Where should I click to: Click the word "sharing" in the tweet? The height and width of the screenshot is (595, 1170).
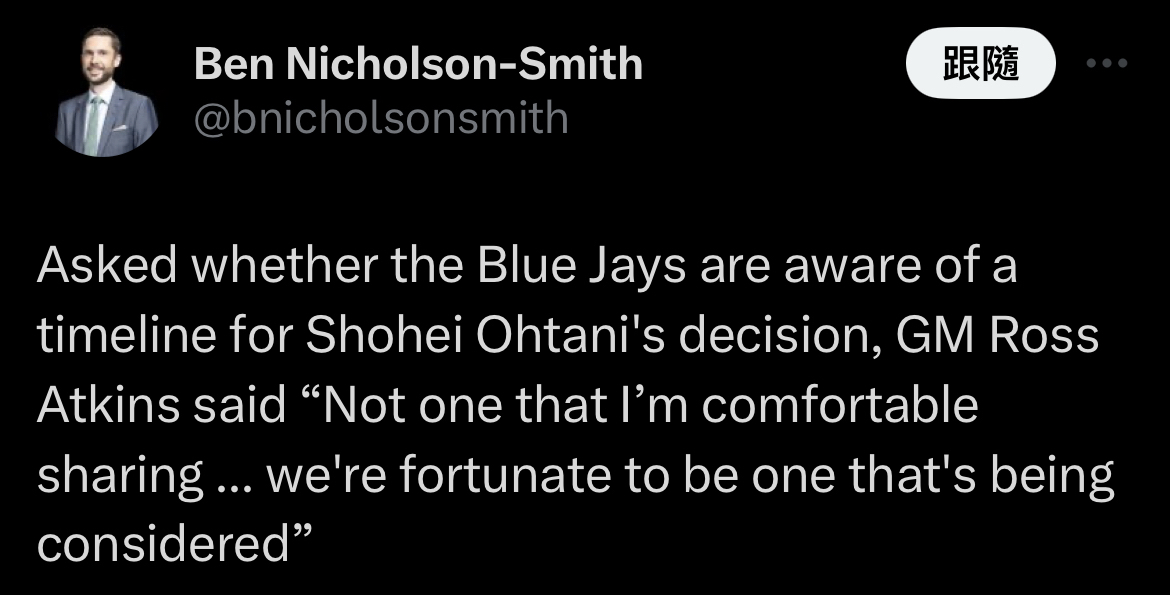pyautogui.click(x=120, y=478)
